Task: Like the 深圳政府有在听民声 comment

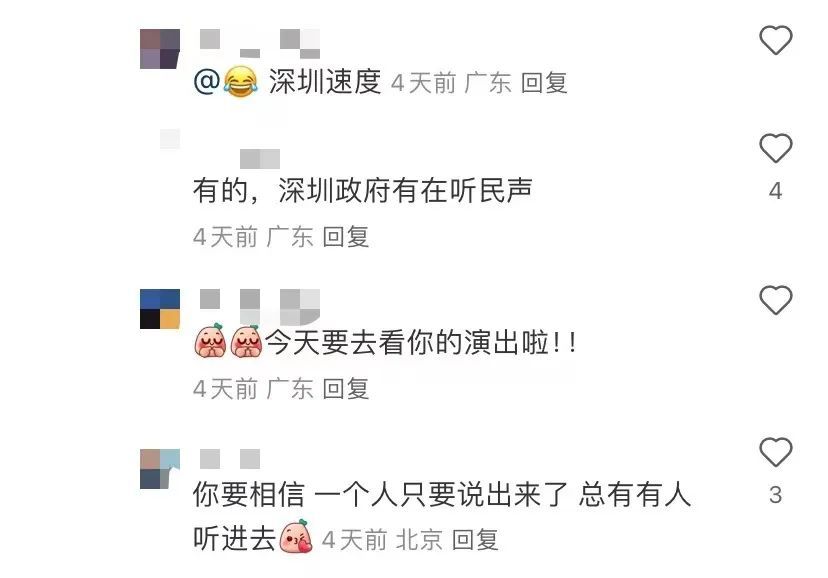Action: (x=775, y=148)
